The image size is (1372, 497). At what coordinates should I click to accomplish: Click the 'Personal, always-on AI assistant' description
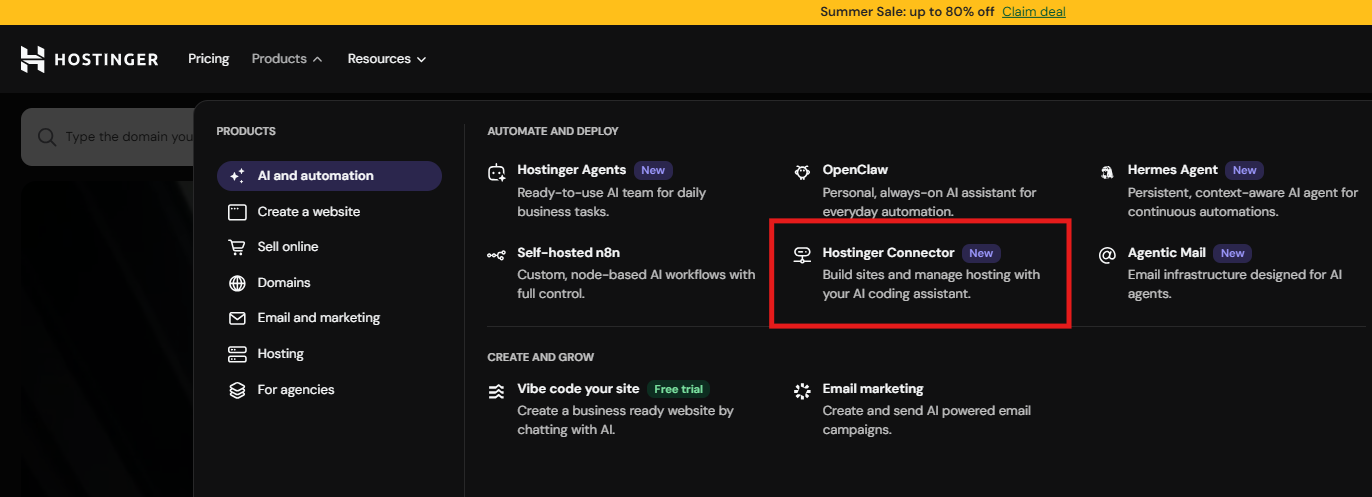click(929, 202)
